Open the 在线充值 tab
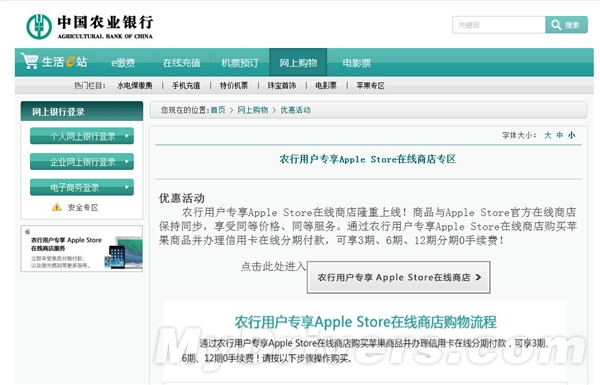 [x=181, y=63]
